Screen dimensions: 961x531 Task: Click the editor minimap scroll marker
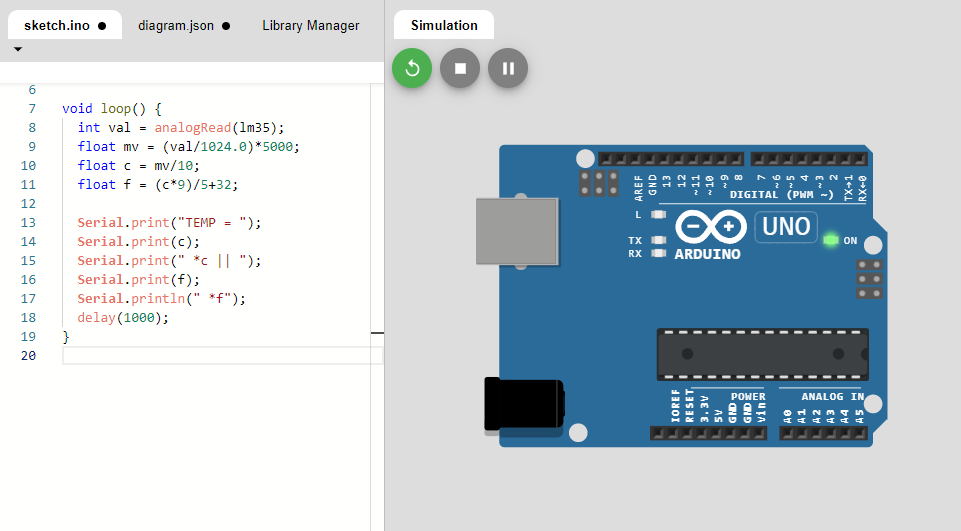378,333
